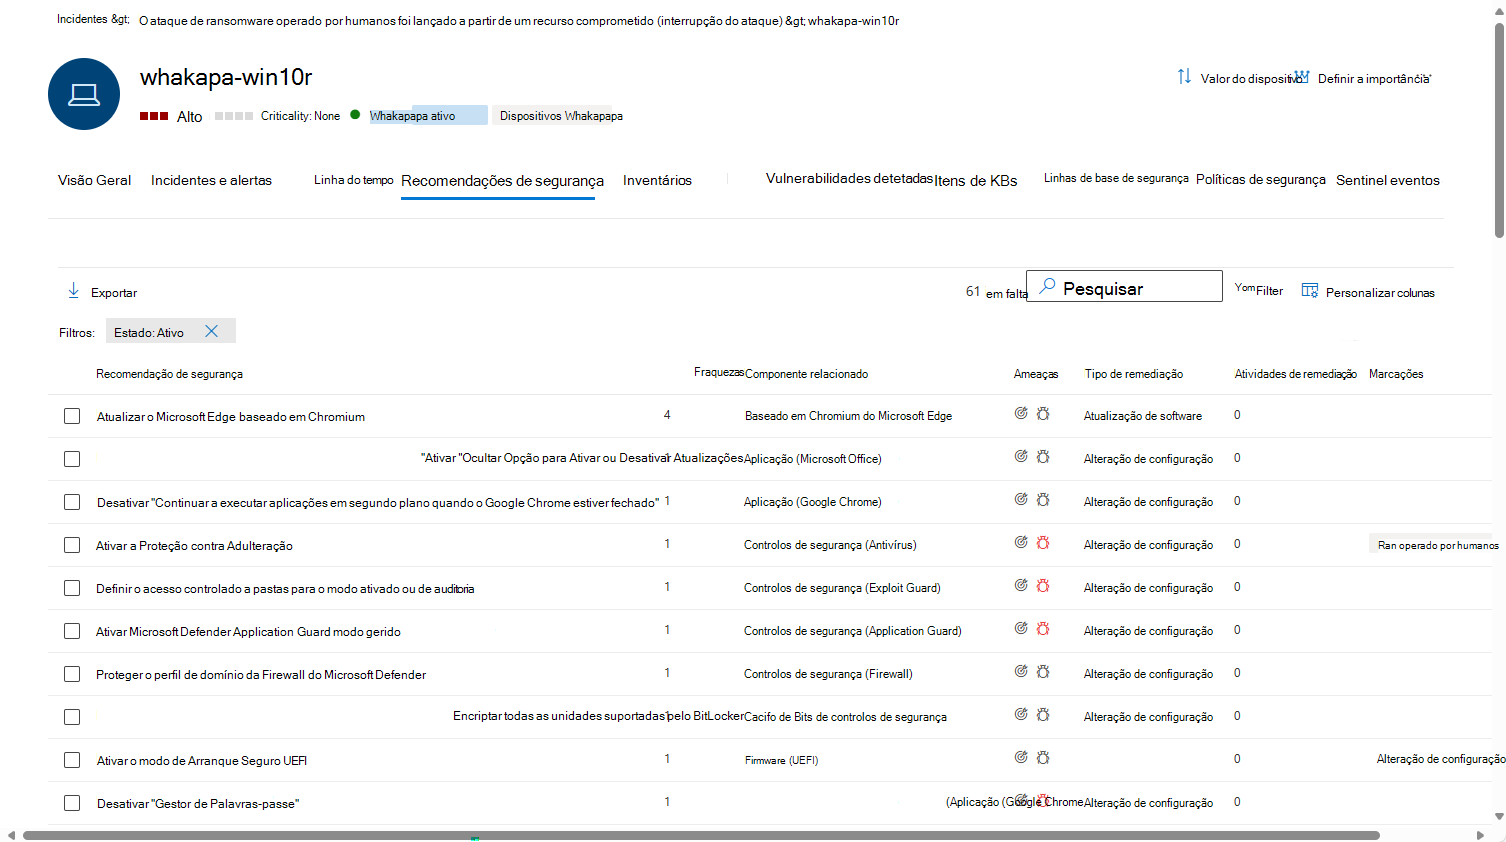
Task: Click bug icon in Edge update row
Action: click(1043, 413)
